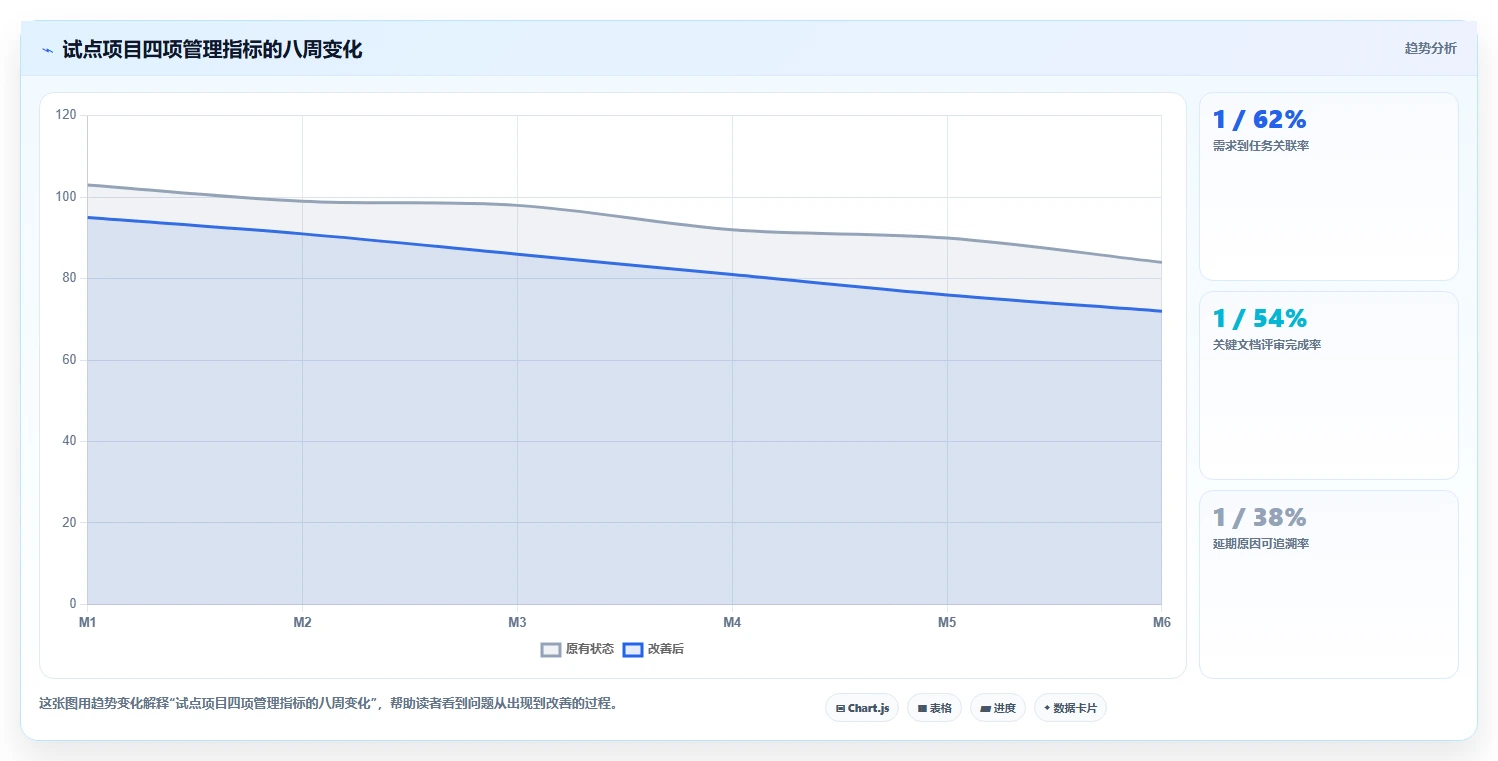
Task: Click the 1 / 54% value
Action: tap(1259, 319)
